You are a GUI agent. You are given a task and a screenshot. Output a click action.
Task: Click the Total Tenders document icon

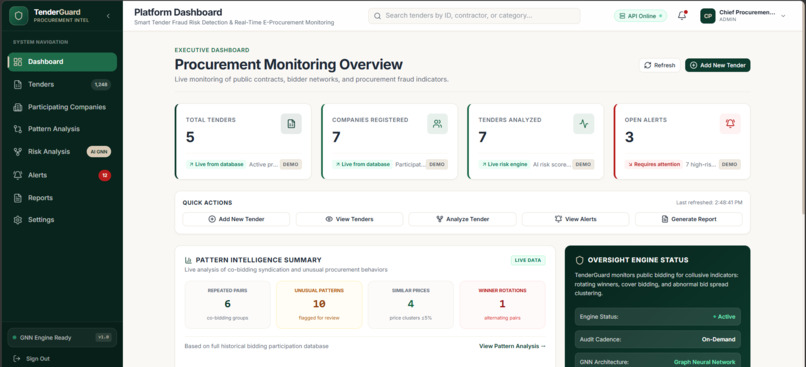point(291,124)
